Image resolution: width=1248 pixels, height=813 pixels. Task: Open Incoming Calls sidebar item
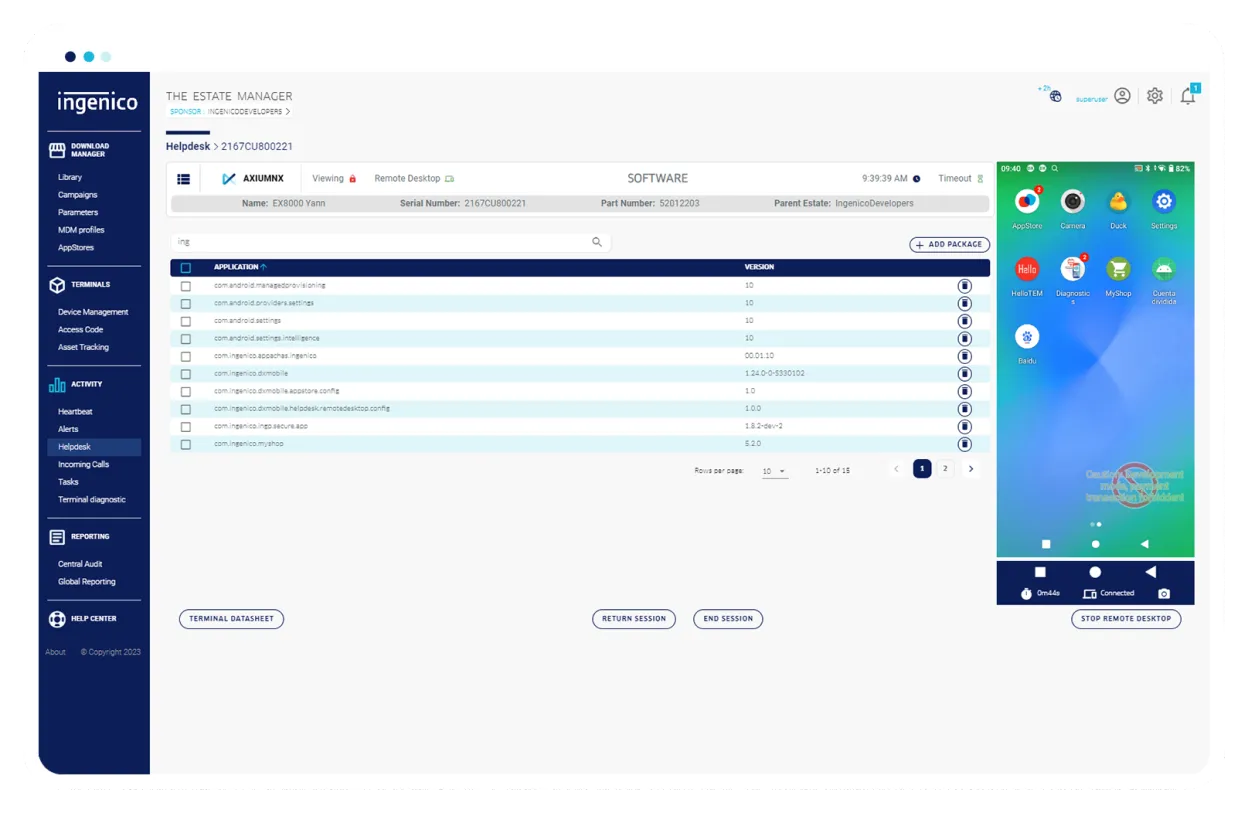click(x=84, y=465)
